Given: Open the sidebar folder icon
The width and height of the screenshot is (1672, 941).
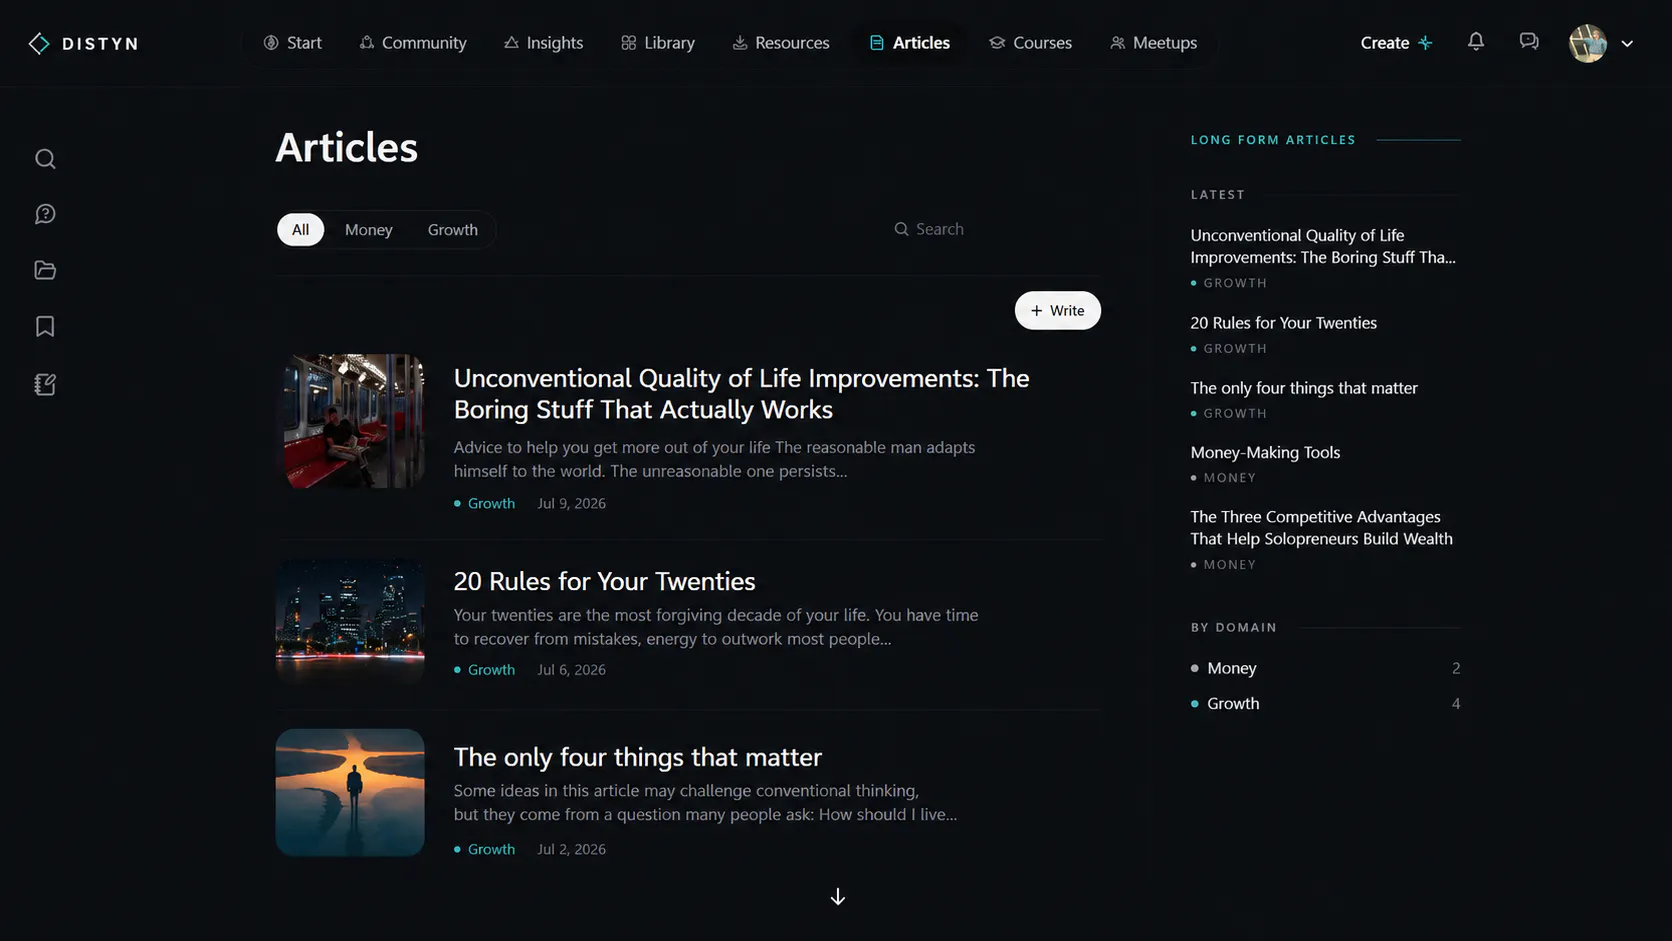Looking at the screenshot, I should 45,270.
